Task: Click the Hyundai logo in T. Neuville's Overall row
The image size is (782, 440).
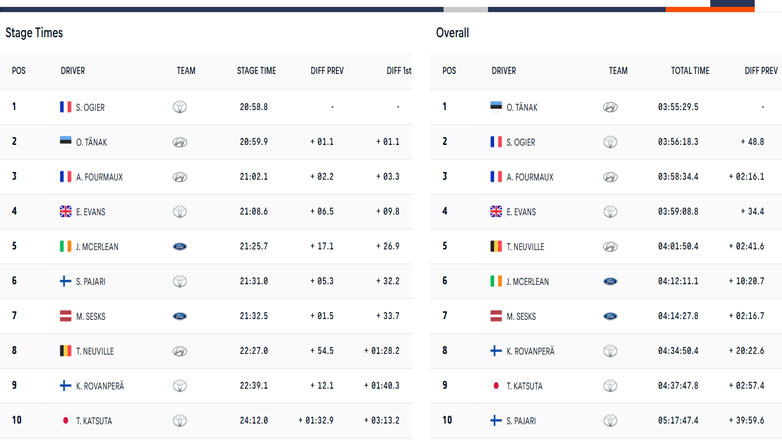Action: [610, 246]
